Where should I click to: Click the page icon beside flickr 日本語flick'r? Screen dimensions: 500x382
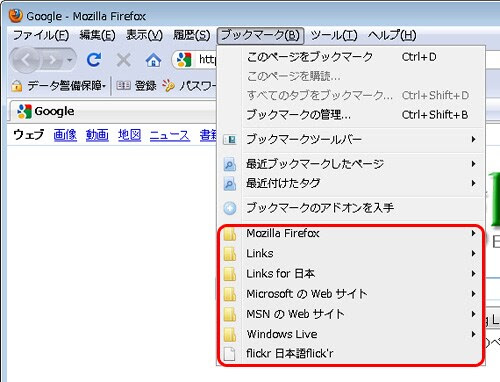pos(229,354)
